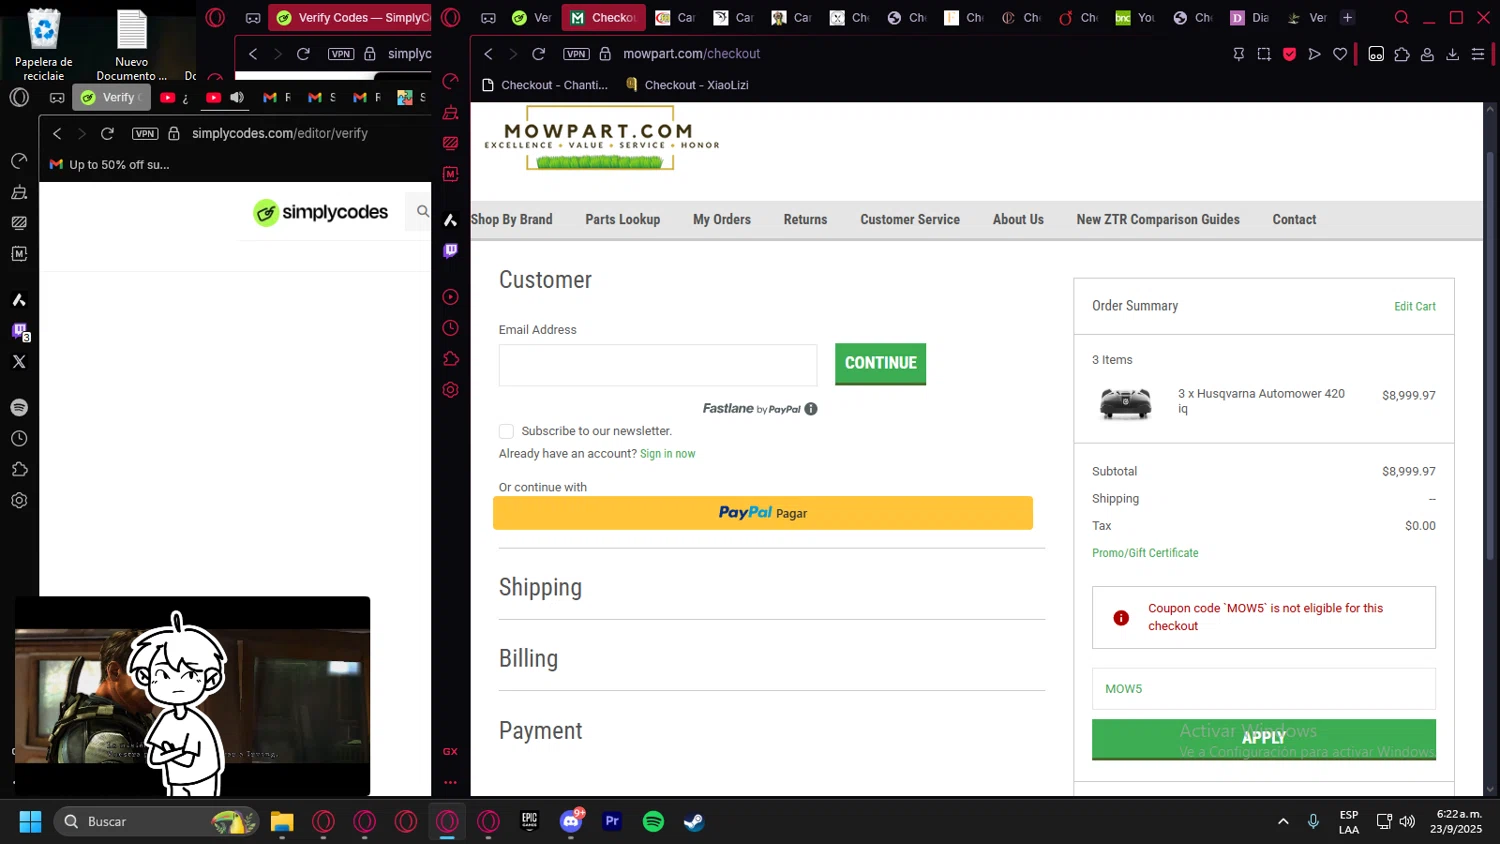Open settings gear in the red sidebar
The height and width of the screenshot is (844, 1500).
(x=450, y=390)
